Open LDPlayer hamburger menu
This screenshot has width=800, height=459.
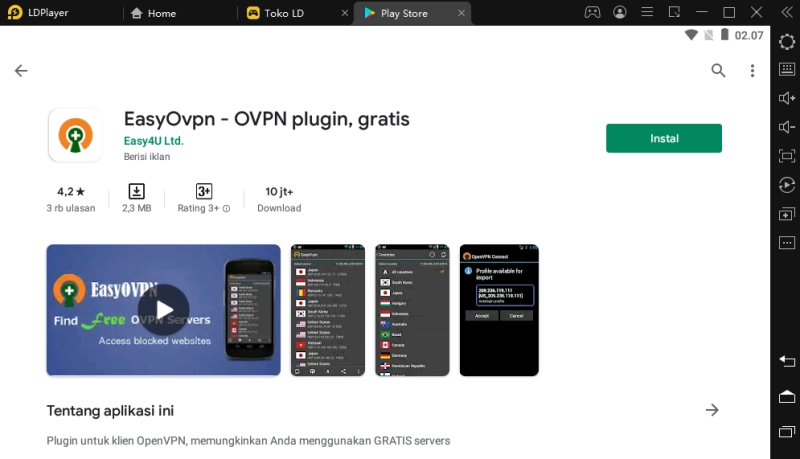click(x=647, y=12)
